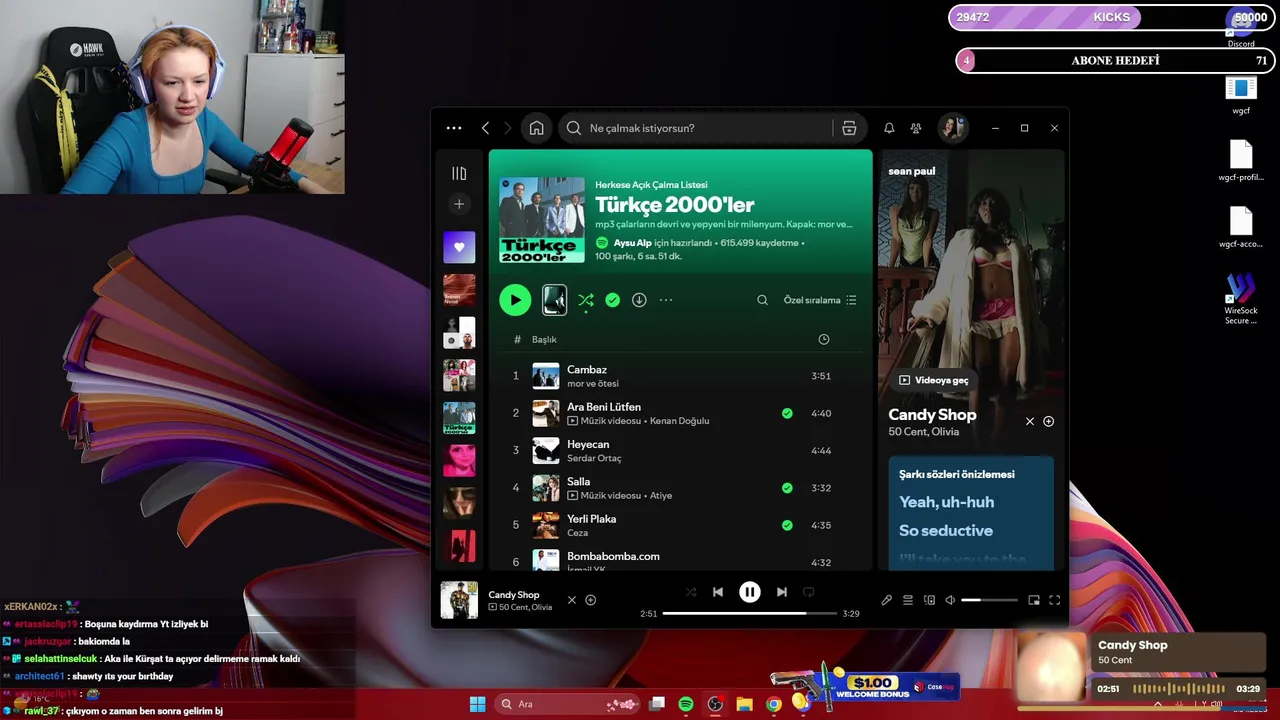Open artist 'Kenan Doğulu' link

coord(679,421)
